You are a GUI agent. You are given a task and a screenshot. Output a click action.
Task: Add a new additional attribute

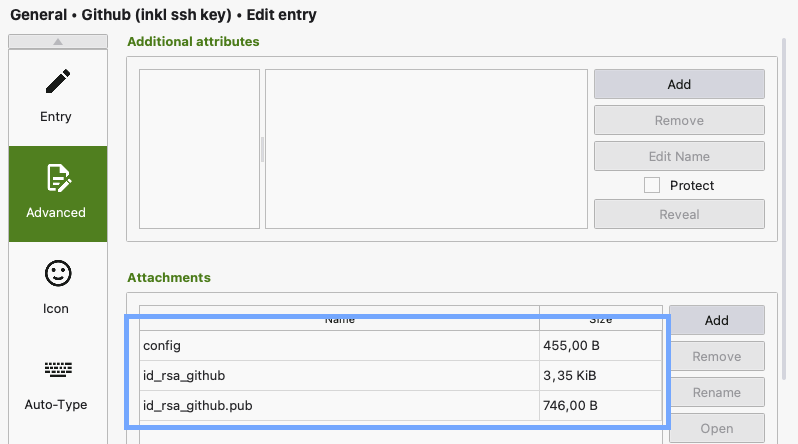679,84
